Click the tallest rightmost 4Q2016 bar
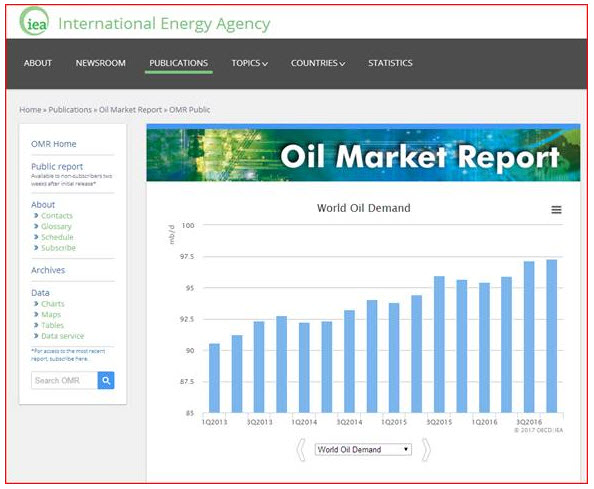Image resolution: width=594 pixels, height=489 pixels. click(552, 336)
